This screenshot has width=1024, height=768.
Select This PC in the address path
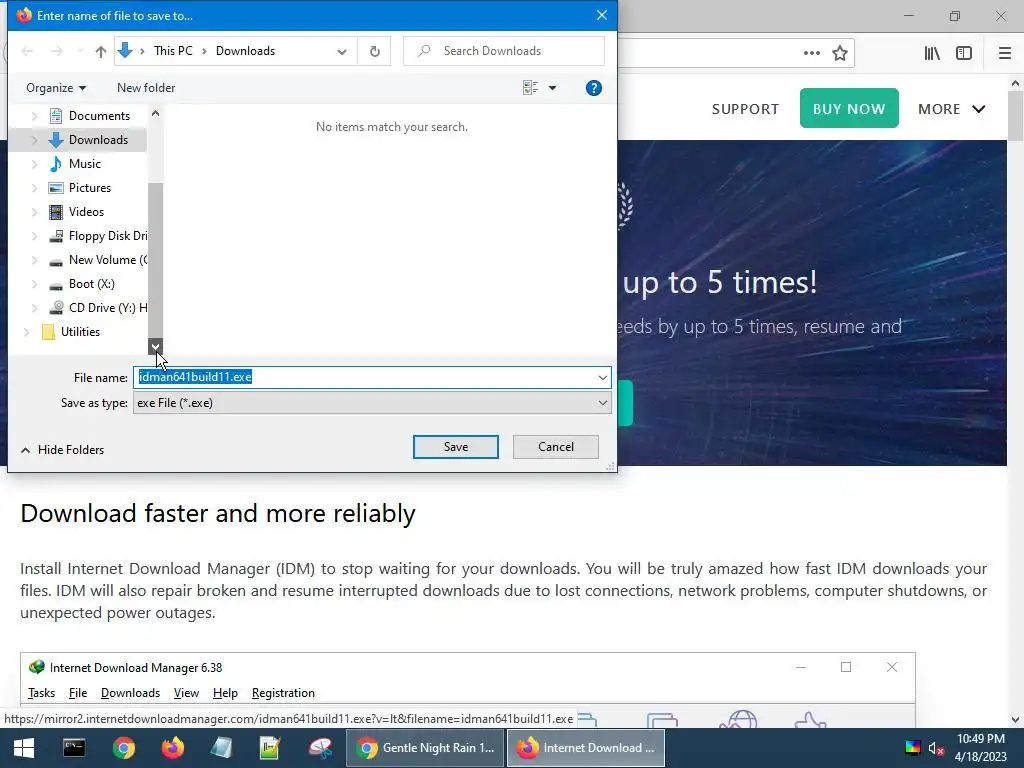173,51
